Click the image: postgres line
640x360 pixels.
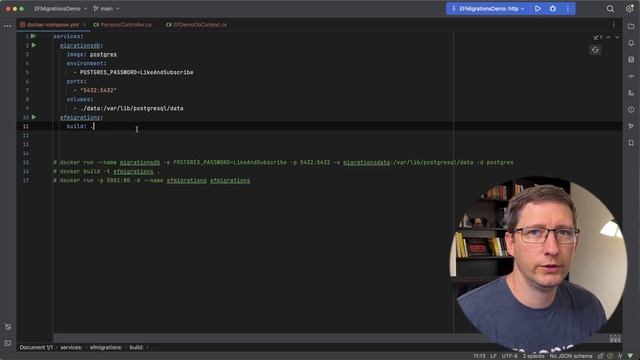[x=91, y=54]
